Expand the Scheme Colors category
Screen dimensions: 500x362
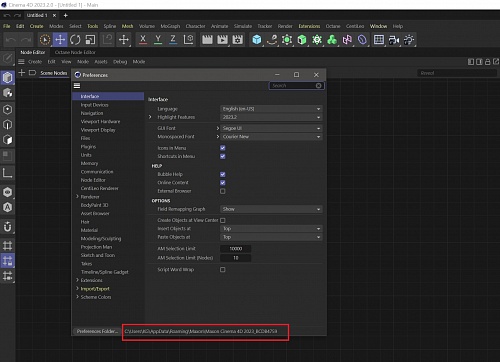pyautogui.click(x=77, y=297)
